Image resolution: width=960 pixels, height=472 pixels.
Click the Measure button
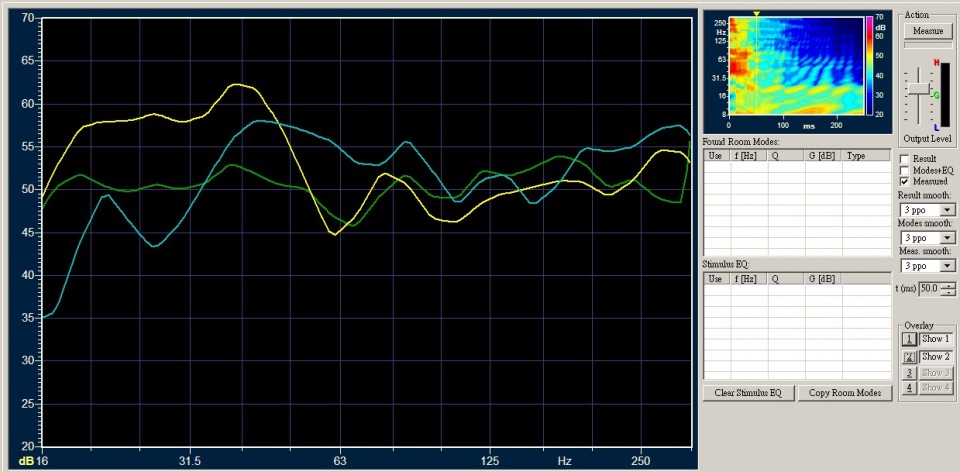point(928,31)
